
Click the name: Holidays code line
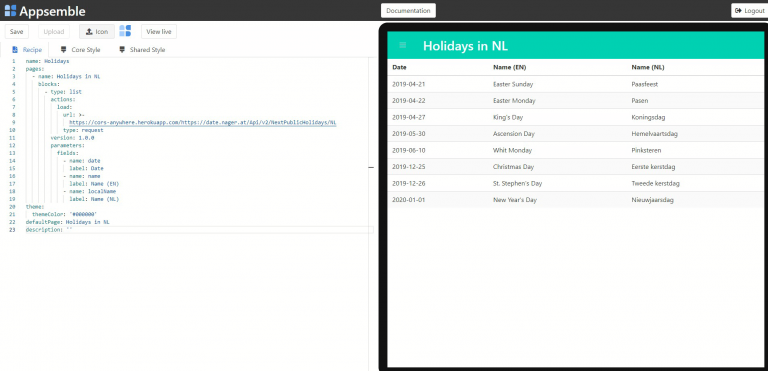pos(47,61)
